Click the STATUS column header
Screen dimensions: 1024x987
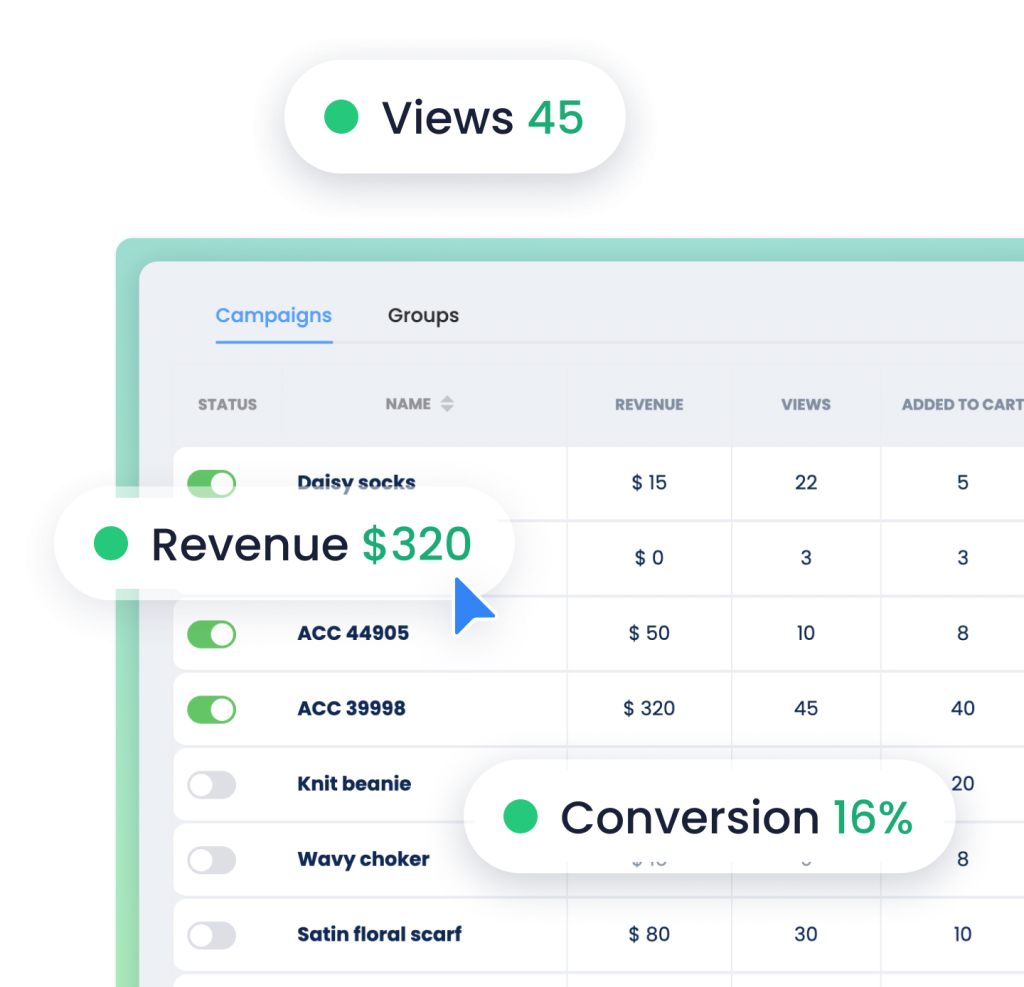(x=227, y=404)
